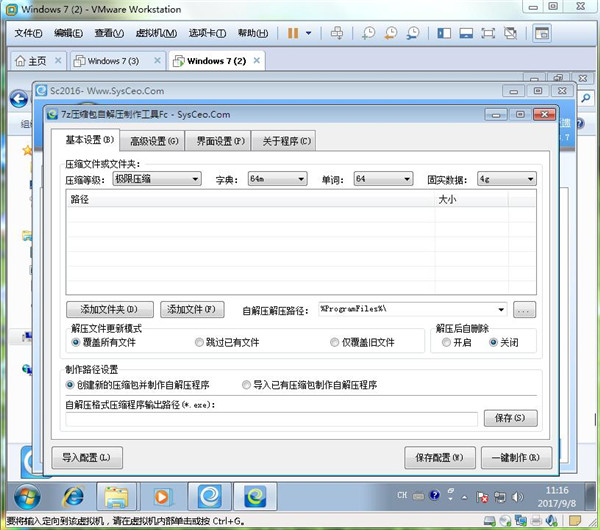
Task: Click the console view icon in toolbar
Action: [541, 33]
